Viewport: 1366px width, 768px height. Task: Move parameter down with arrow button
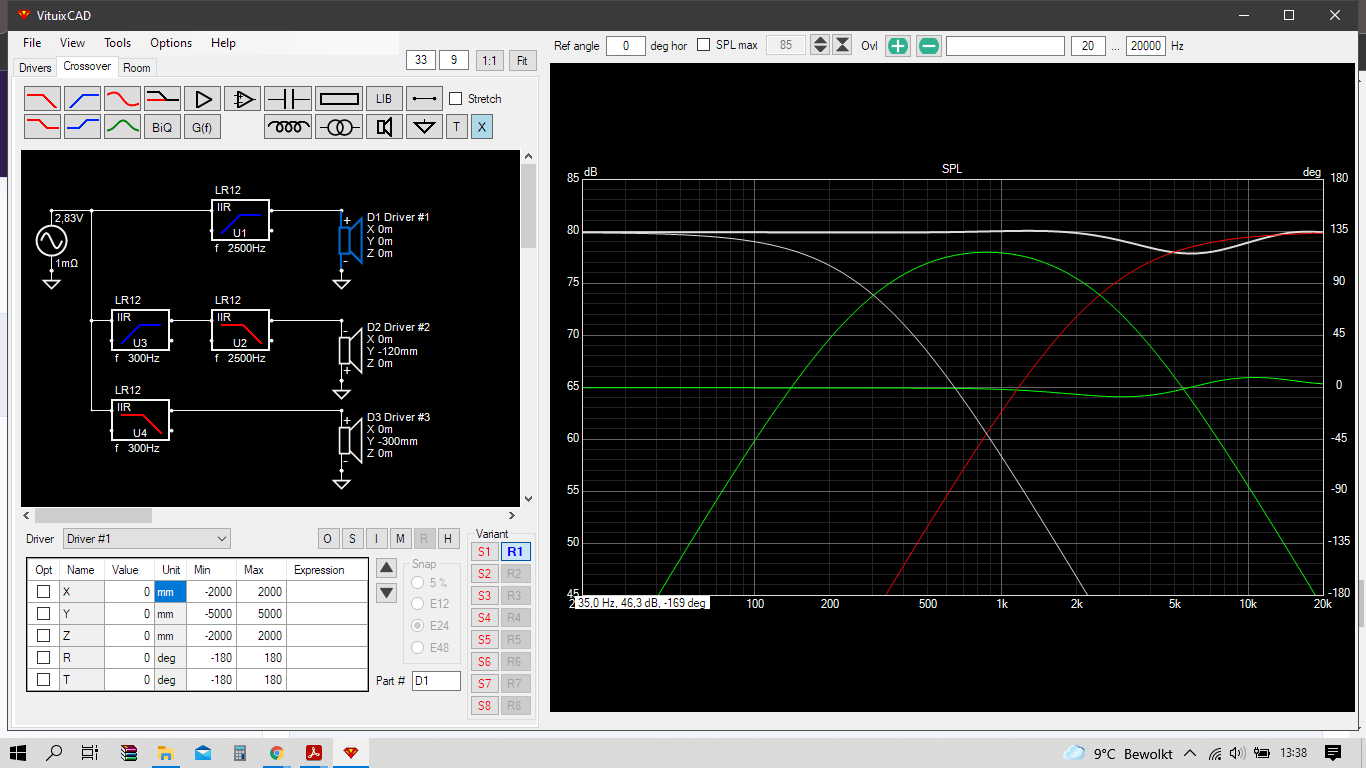tap(386, 592)
